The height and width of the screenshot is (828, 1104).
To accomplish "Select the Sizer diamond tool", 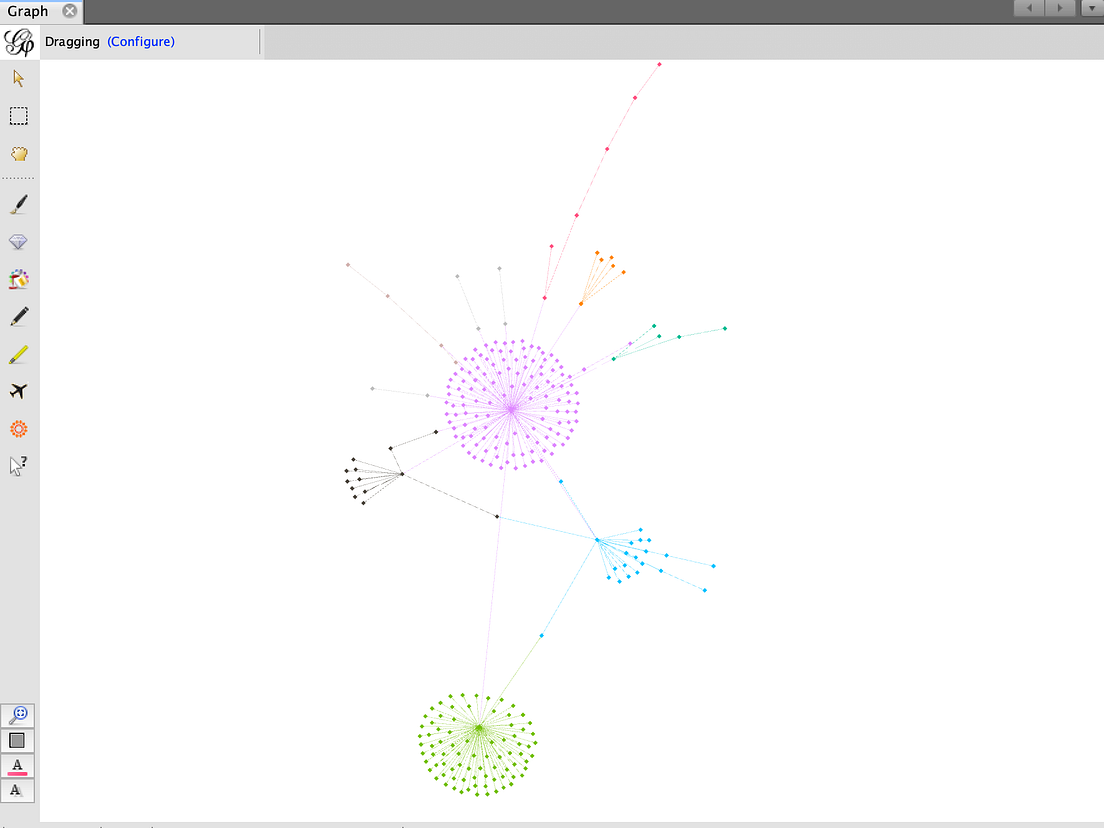I will [18, 241].
